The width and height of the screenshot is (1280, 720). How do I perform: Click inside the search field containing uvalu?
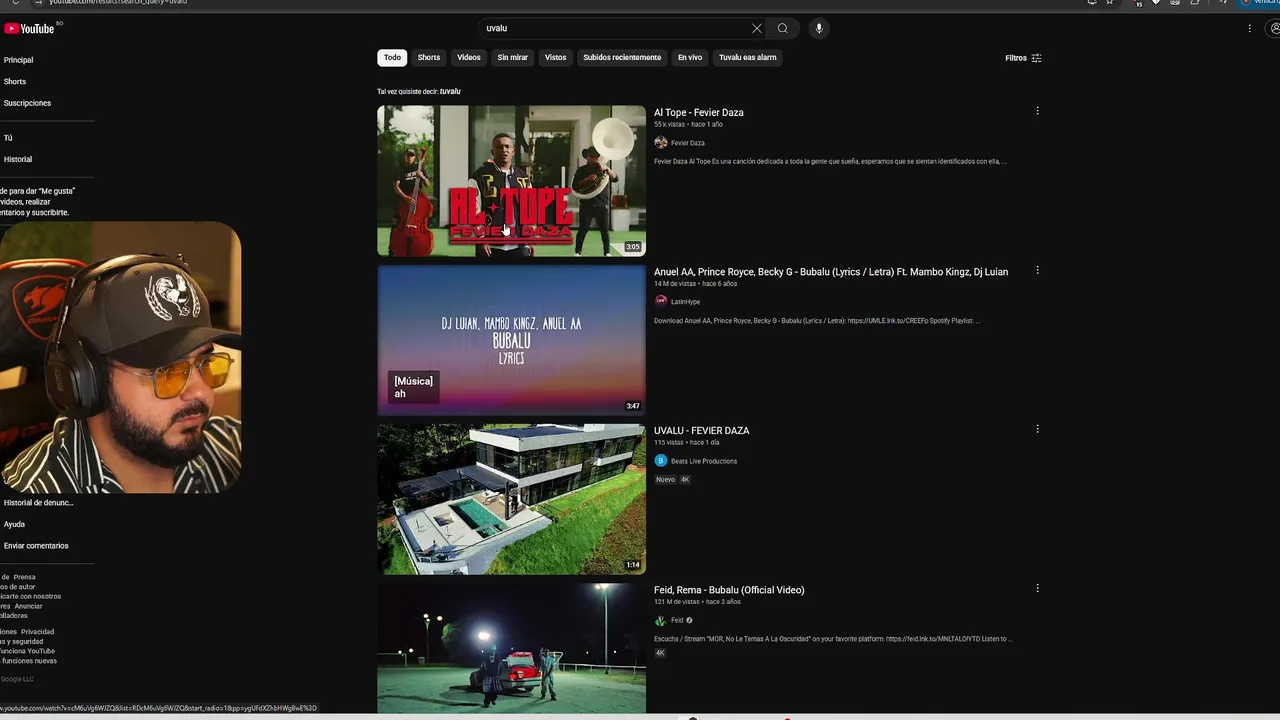[x=615, y=28]
